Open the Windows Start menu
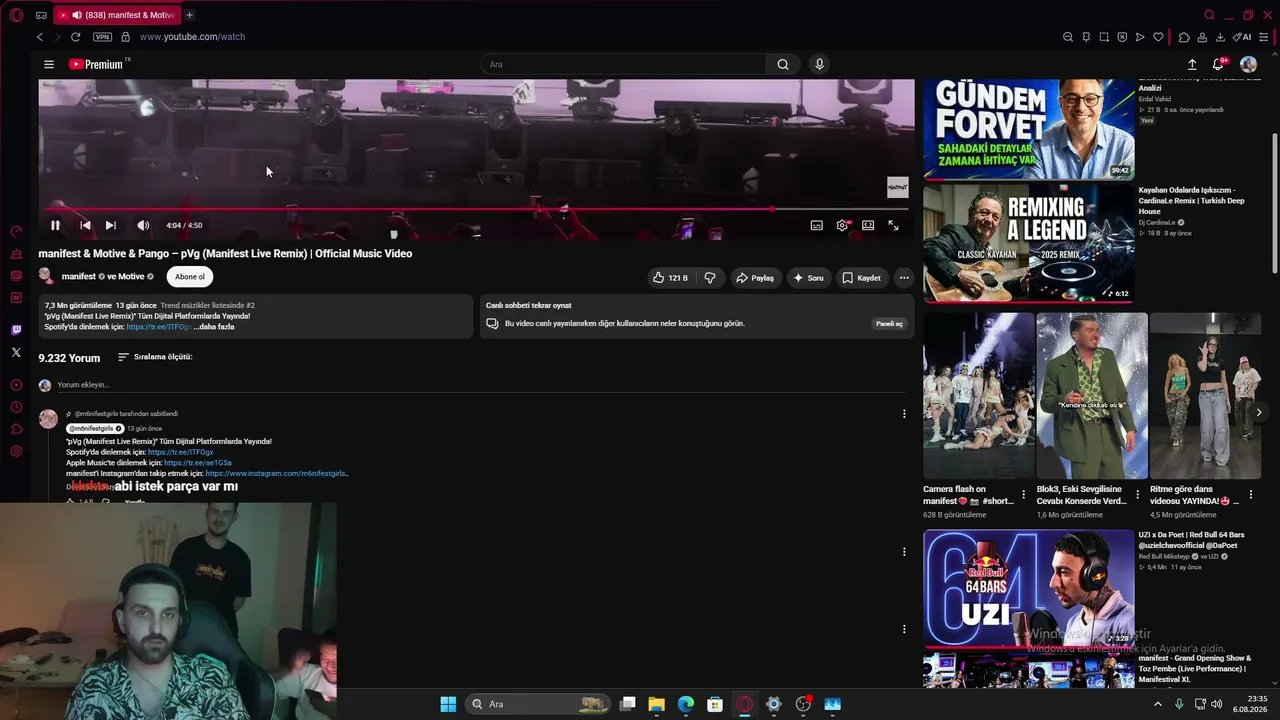 pos(448,704)
